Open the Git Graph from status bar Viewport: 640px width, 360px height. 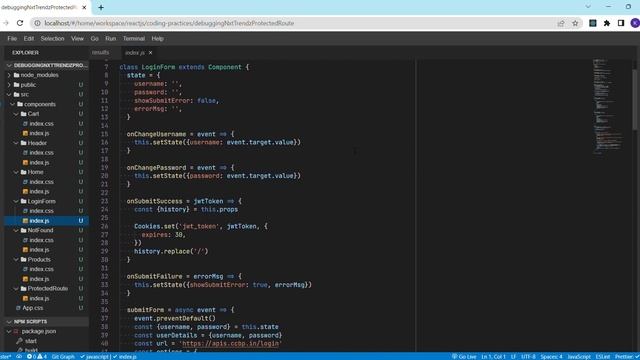click(x=63, y=357)
